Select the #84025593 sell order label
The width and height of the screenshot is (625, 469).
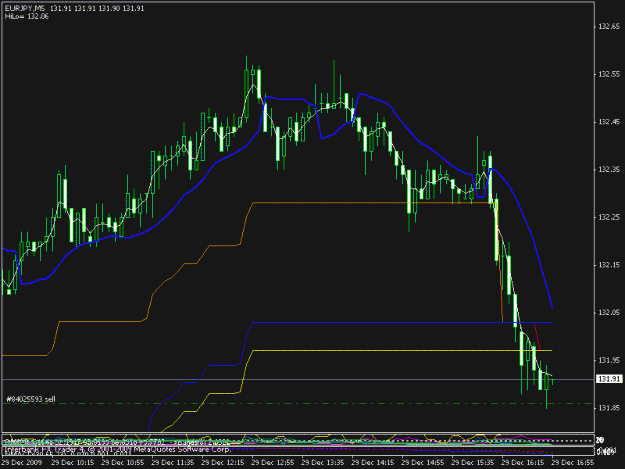31,399
